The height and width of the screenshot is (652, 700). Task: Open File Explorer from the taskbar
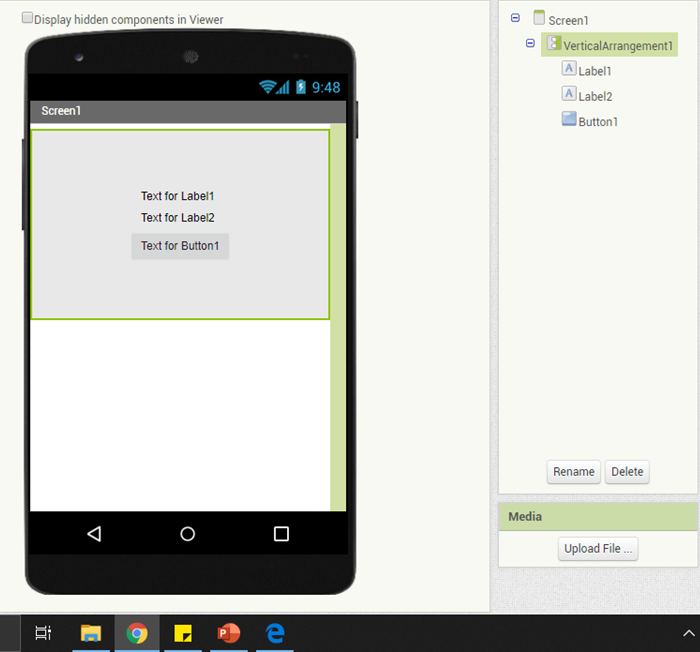[91, 633]
